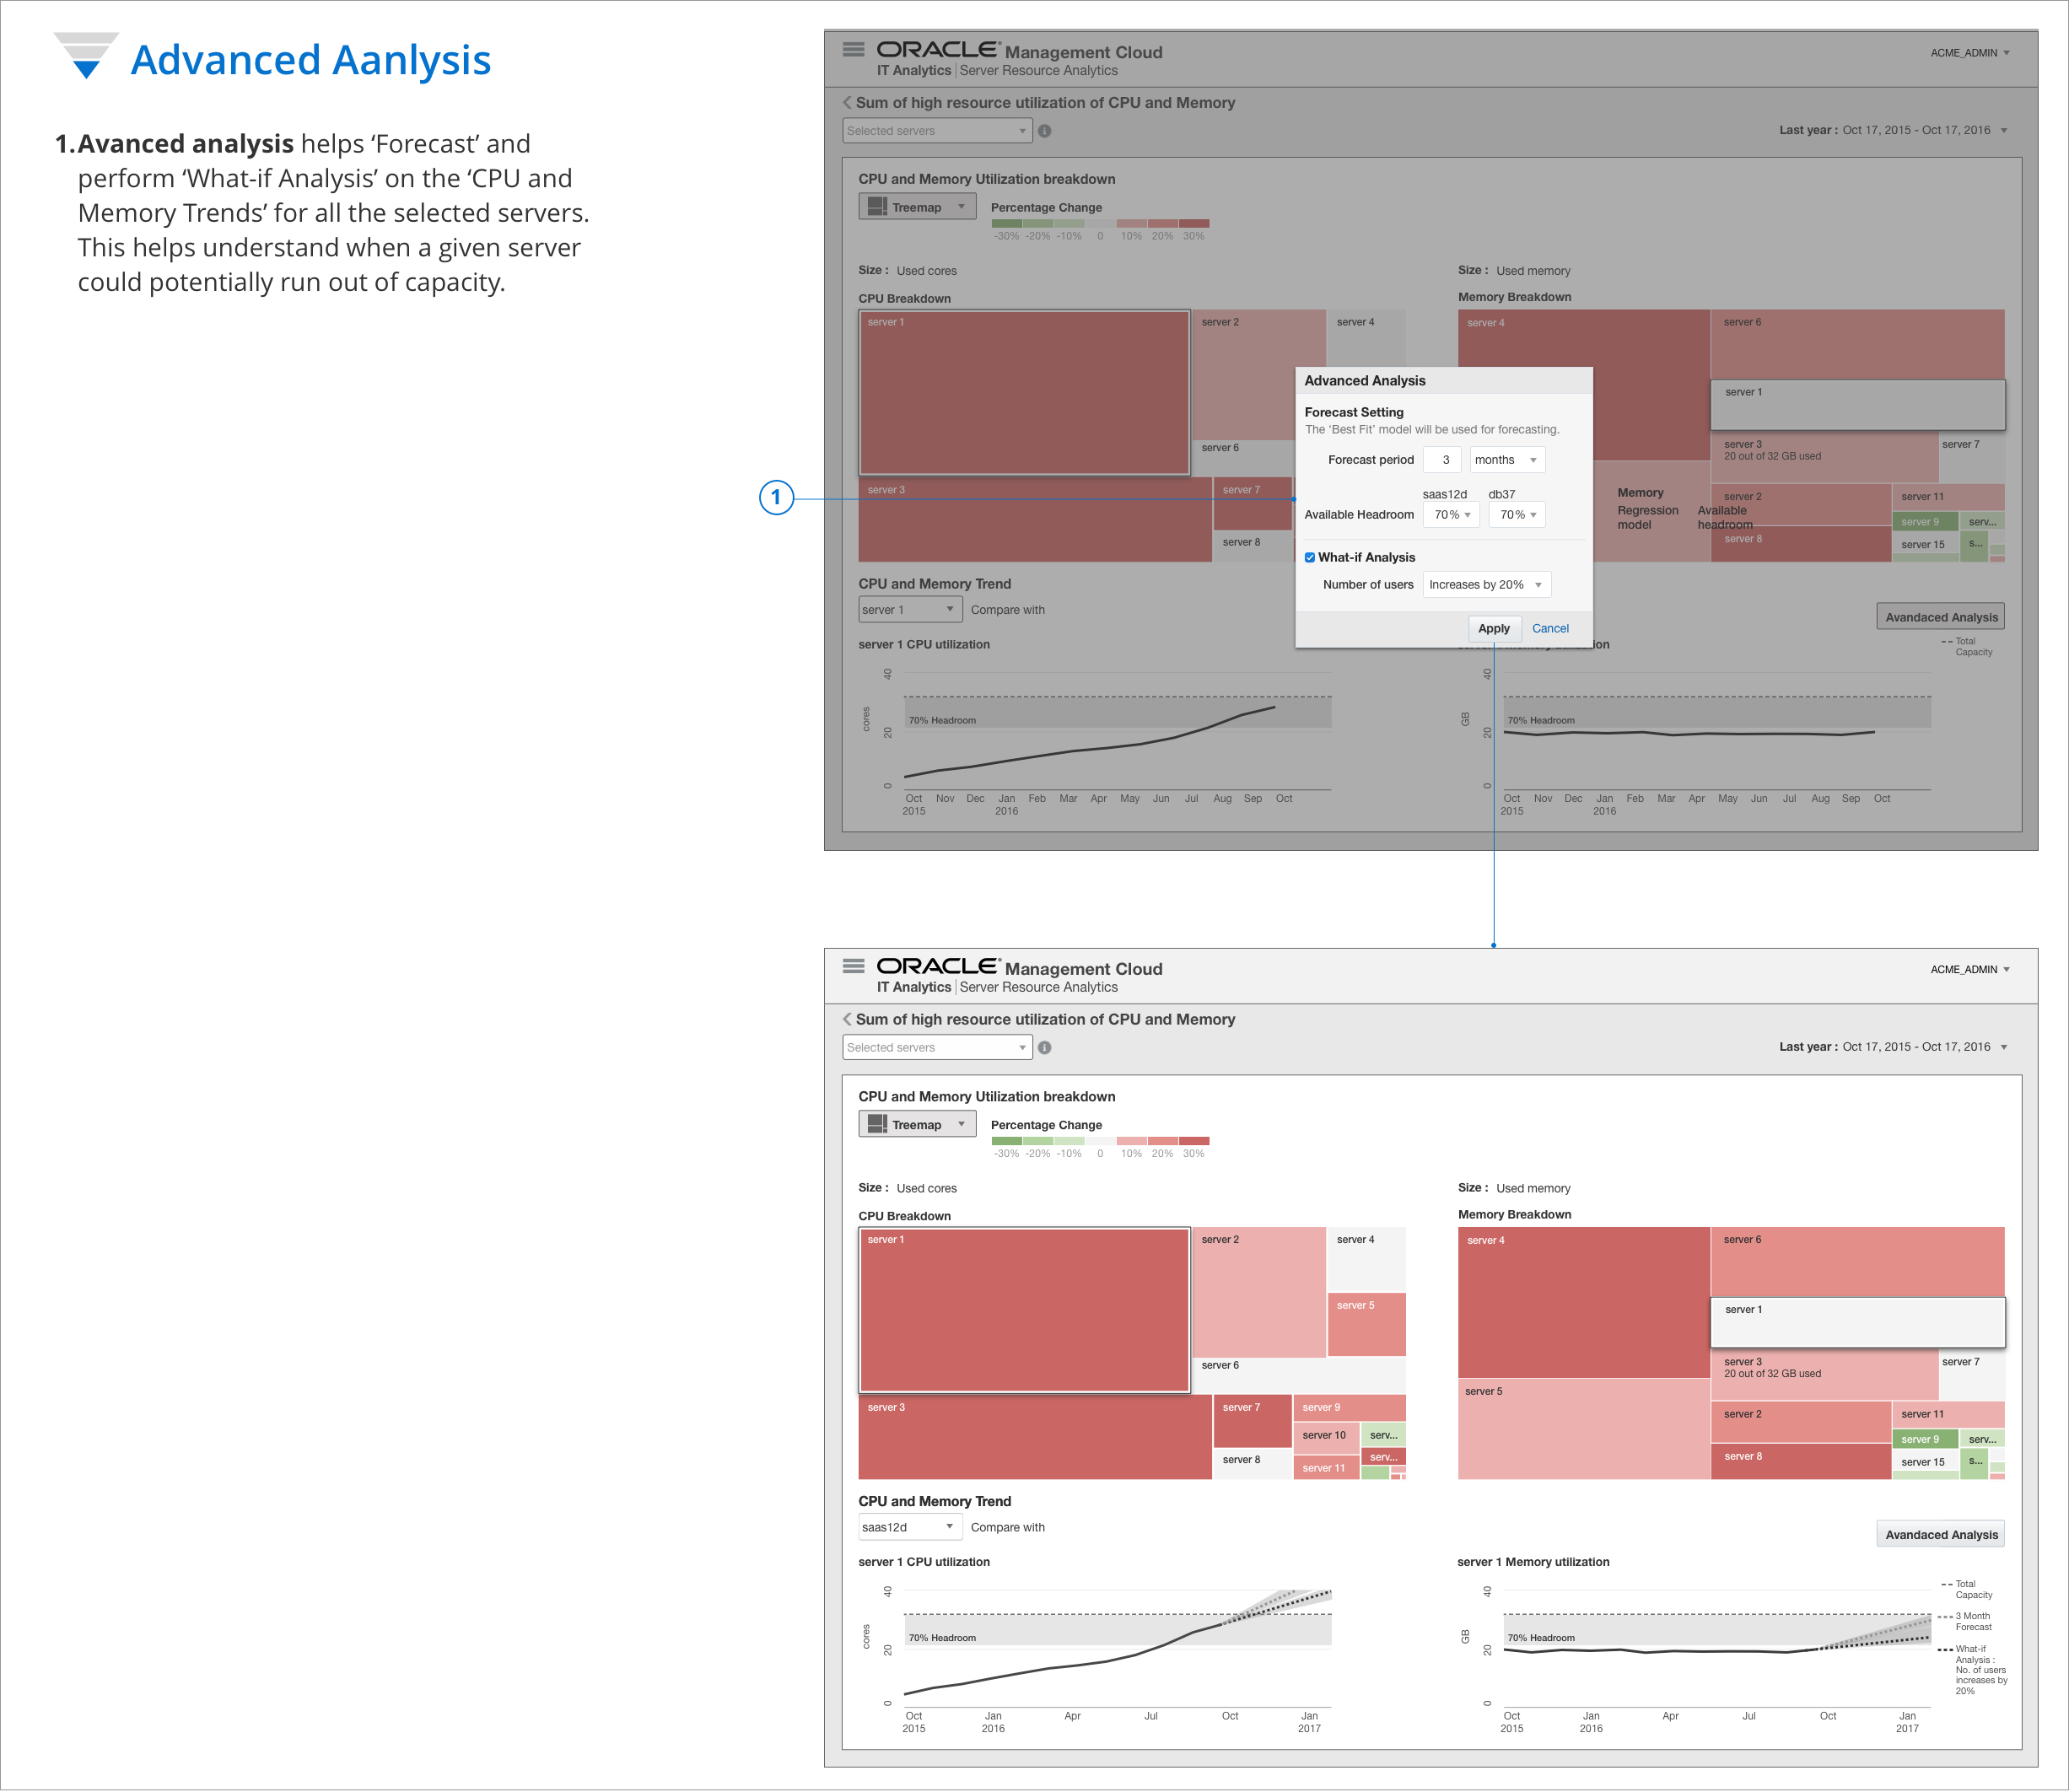Expand ACME_ADMIN user menu in the upper screen

coord(1969,53)
